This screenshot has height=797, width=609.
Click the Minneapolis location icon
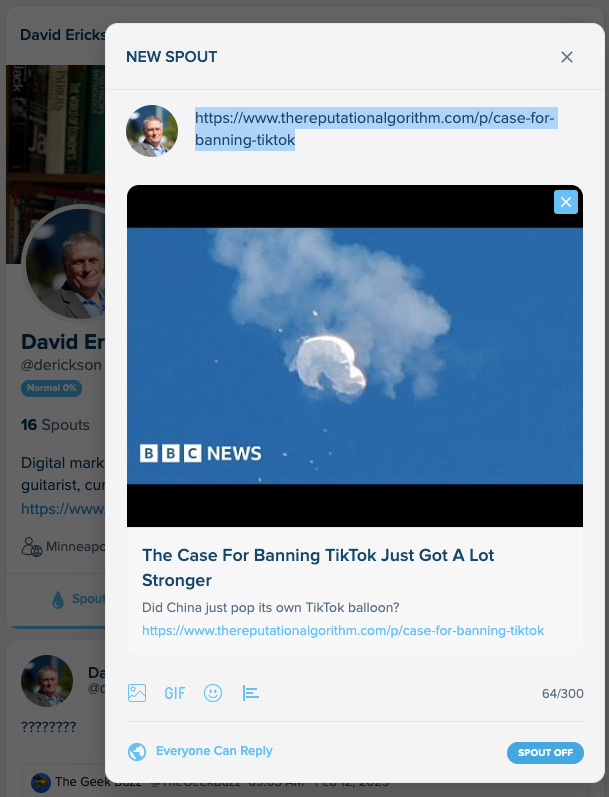(32, 547)
